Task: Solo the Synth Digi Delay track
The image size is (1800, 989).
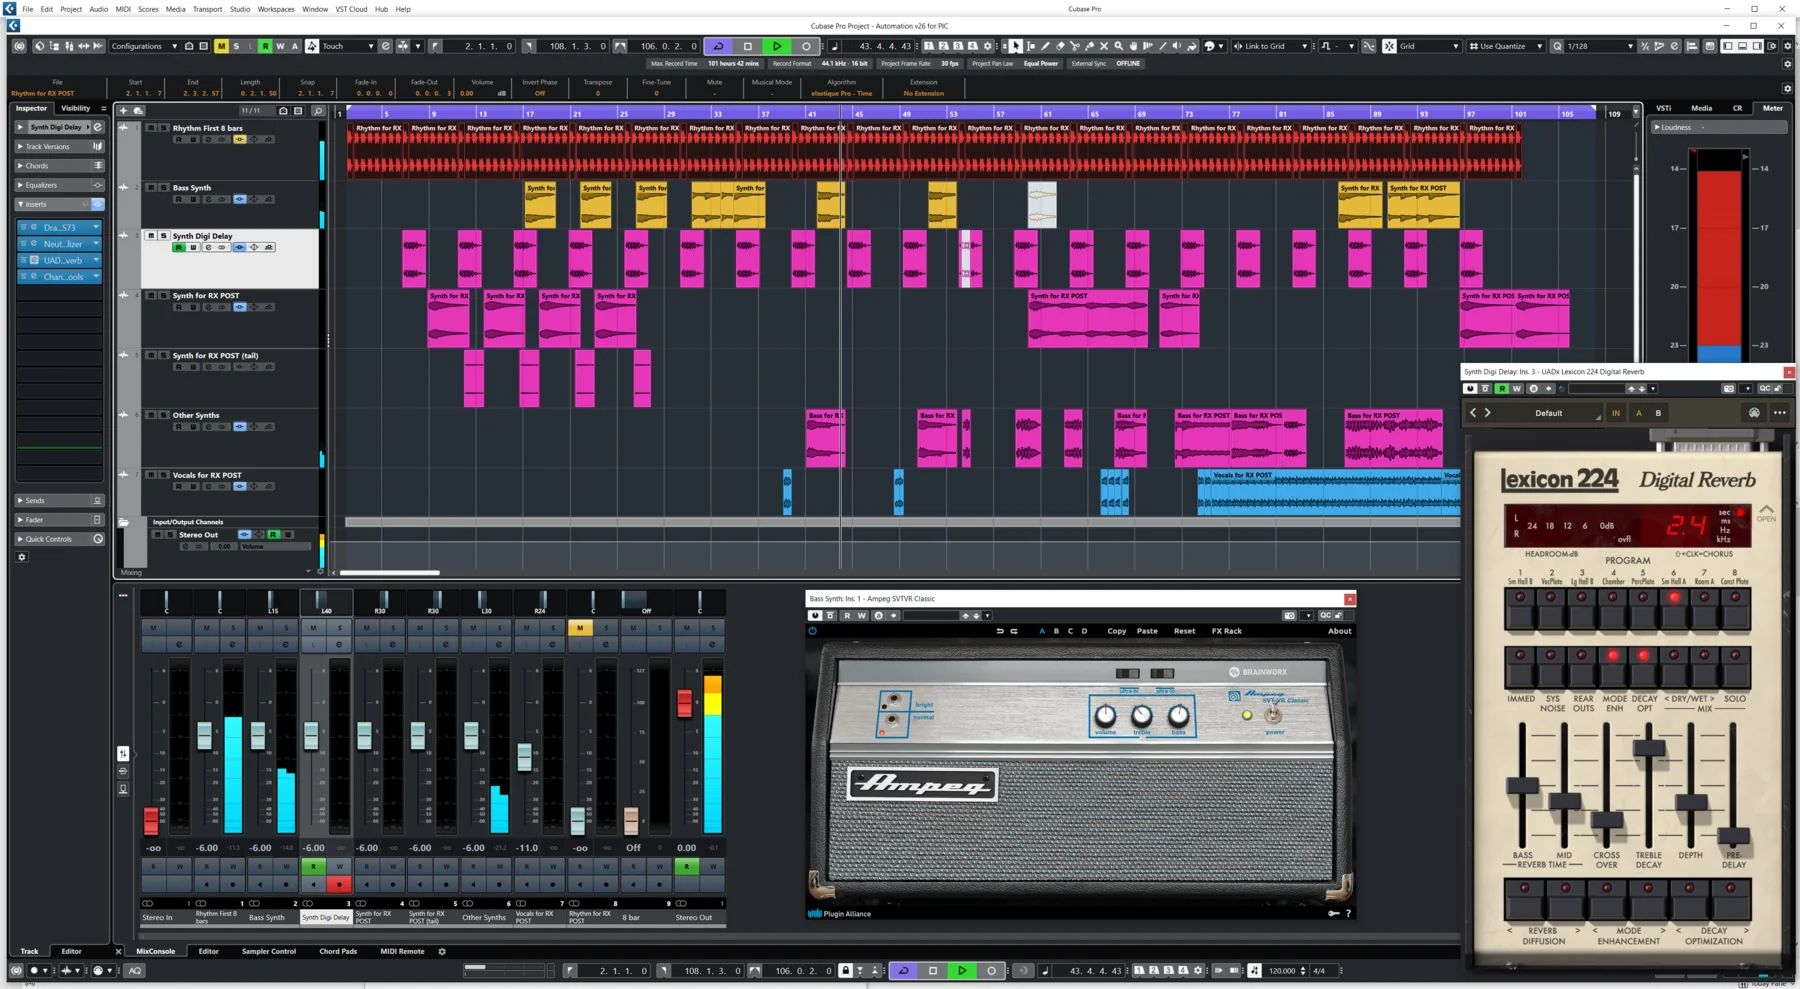Action: [x=163, y=236]
